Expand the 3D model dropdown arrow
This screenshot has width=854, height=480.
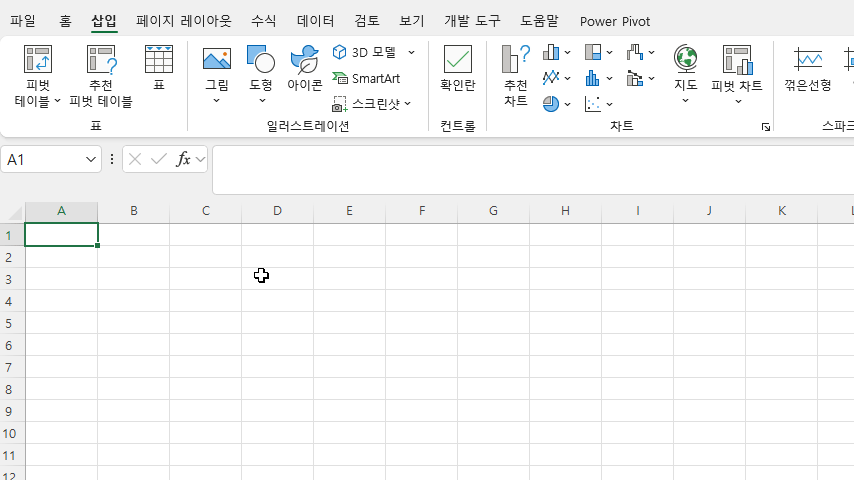click(x=411, y=52)
